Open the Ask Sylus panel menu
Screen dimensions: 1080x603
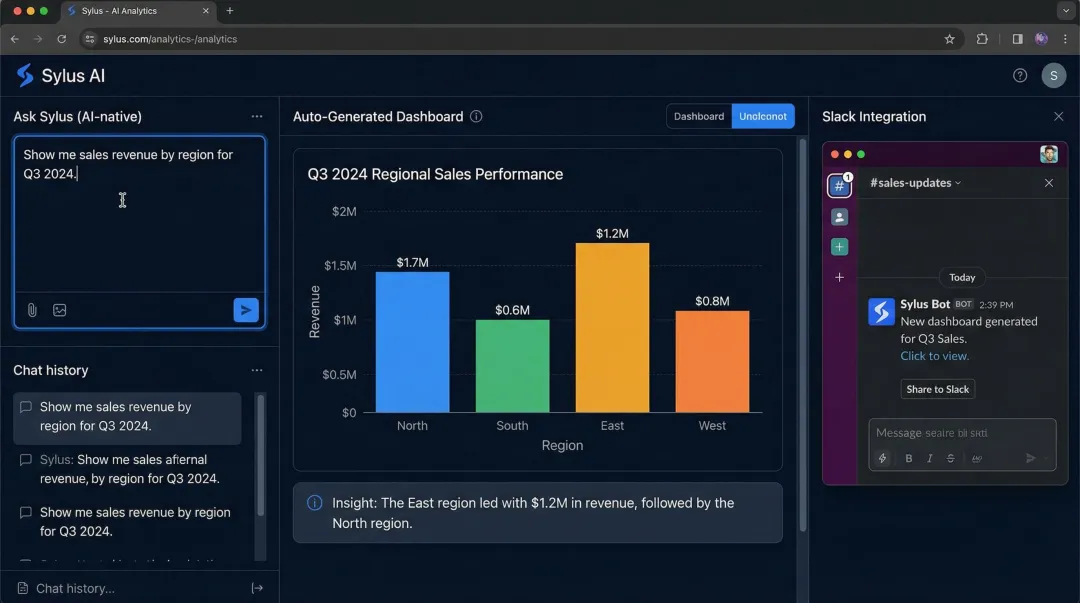coord(257,116)
